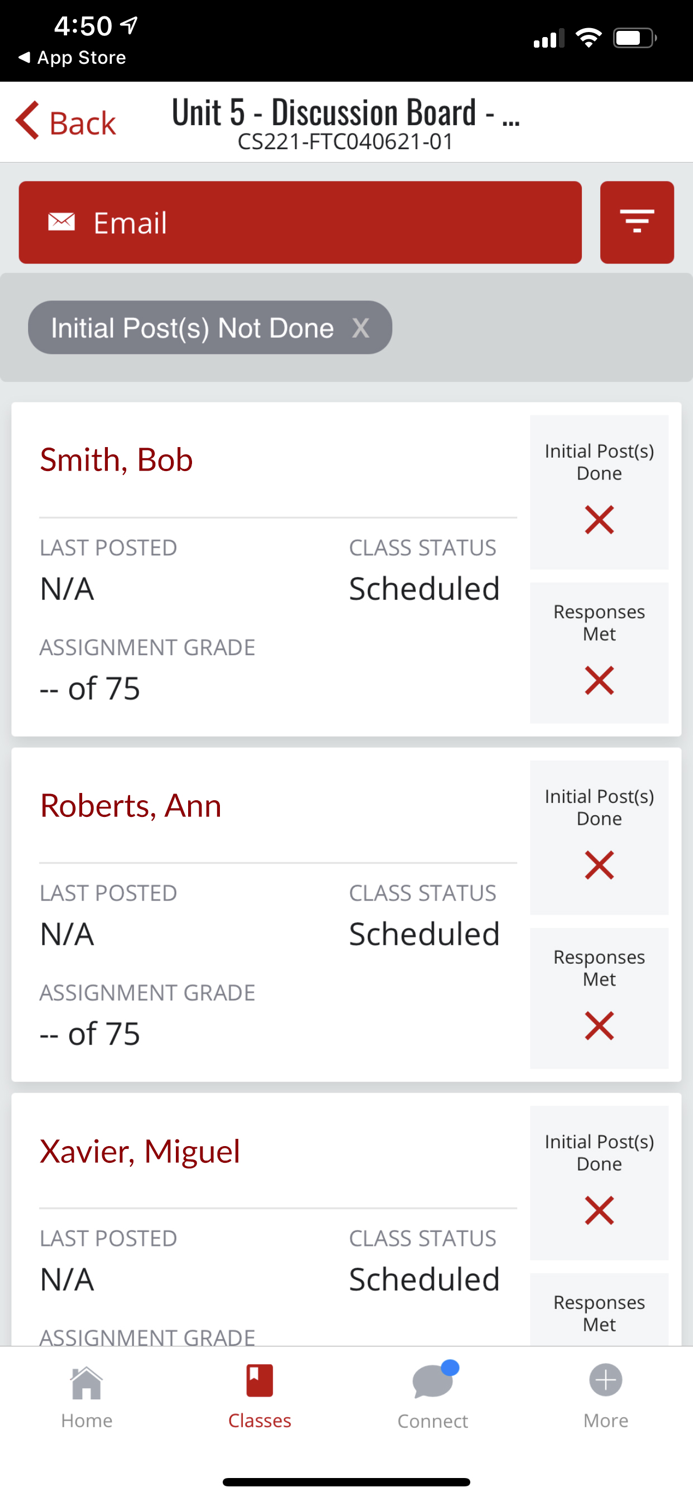693x1500 pixels.
Task: Open More via plus icon
Action: click(x=605, y=1381)
